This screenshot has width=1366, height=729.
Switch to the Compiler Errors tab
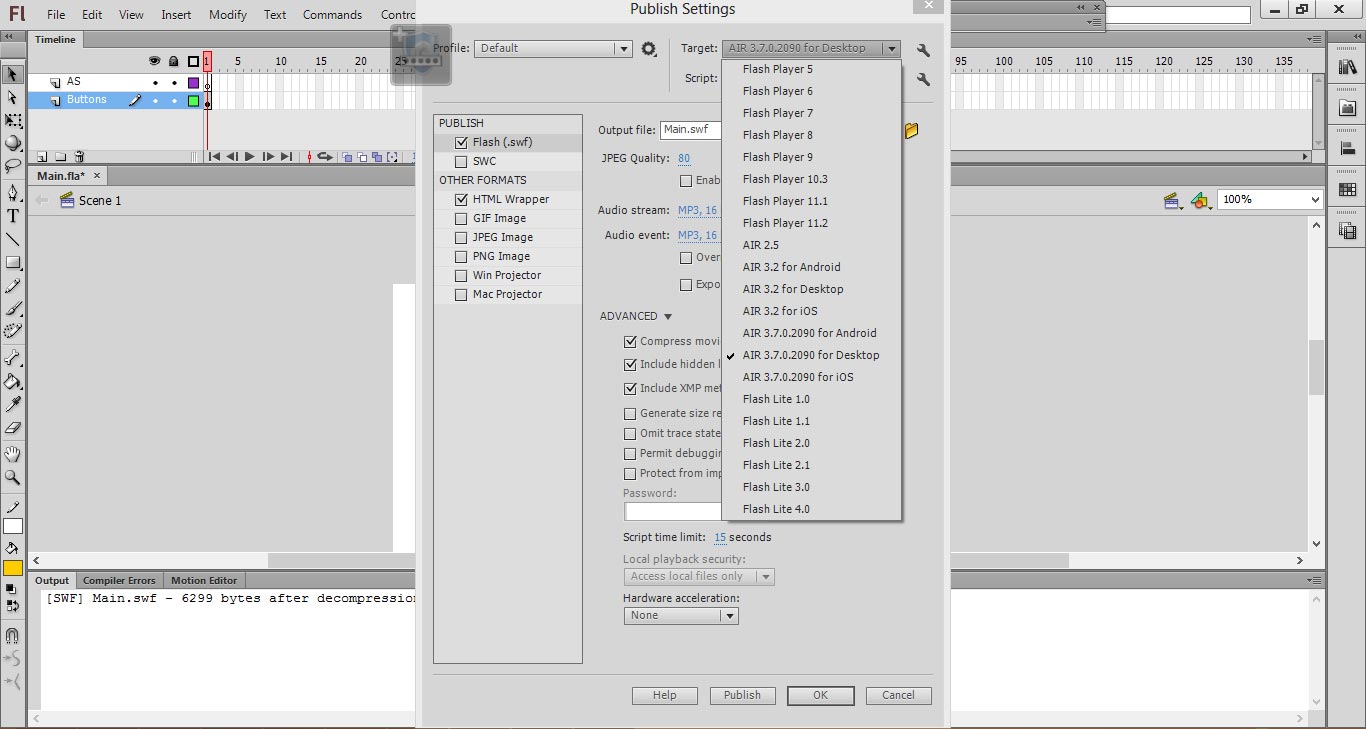click(x=119, y=581)
